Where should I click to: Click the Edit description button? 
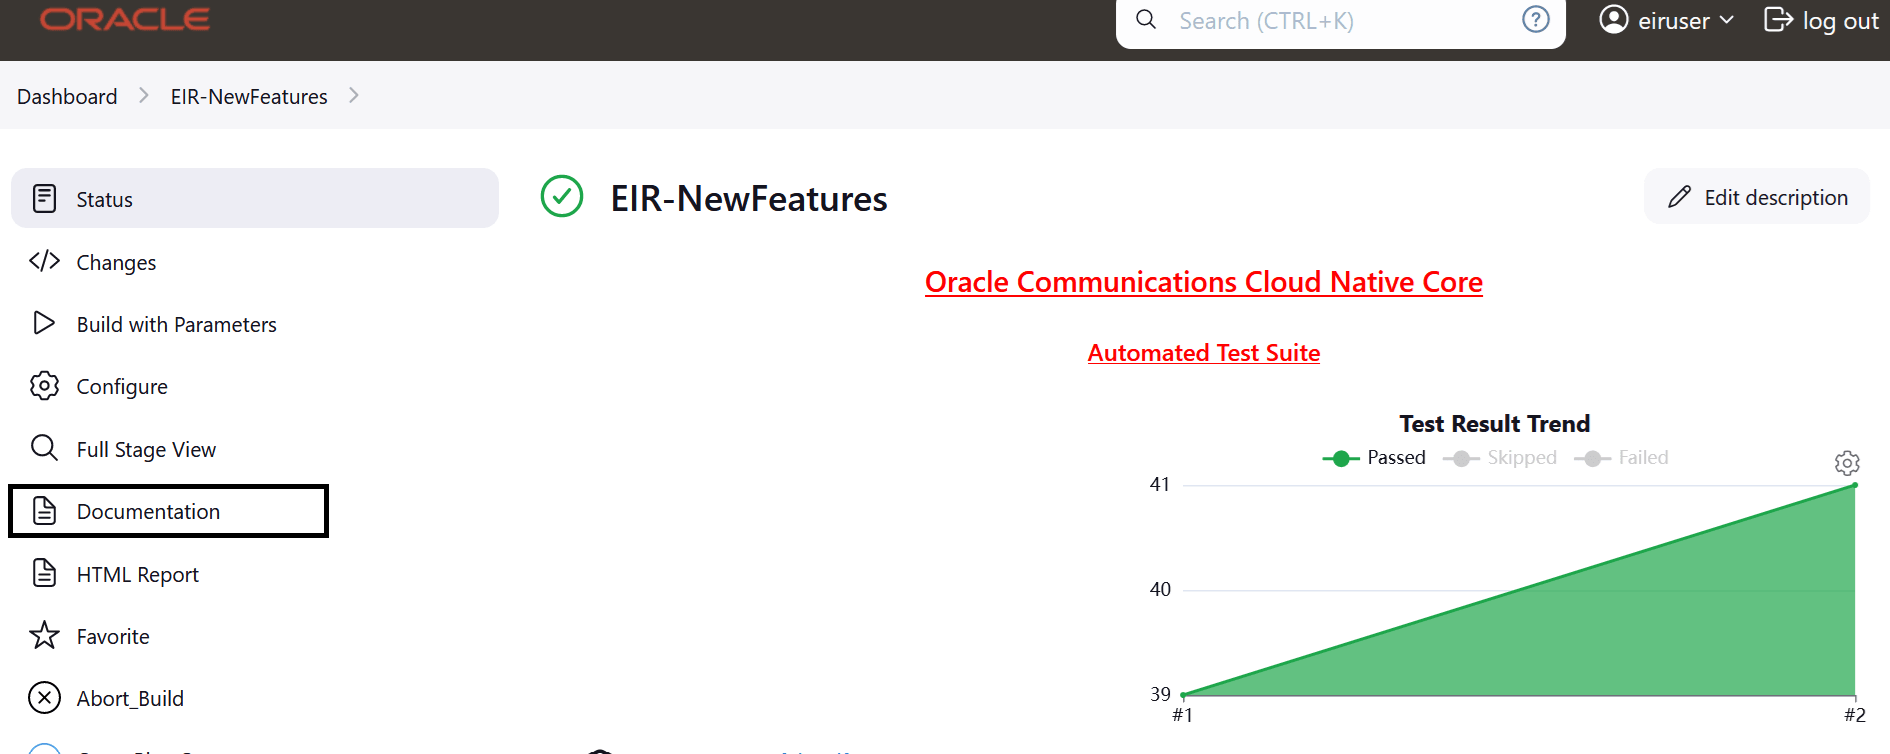point(1757,197)
